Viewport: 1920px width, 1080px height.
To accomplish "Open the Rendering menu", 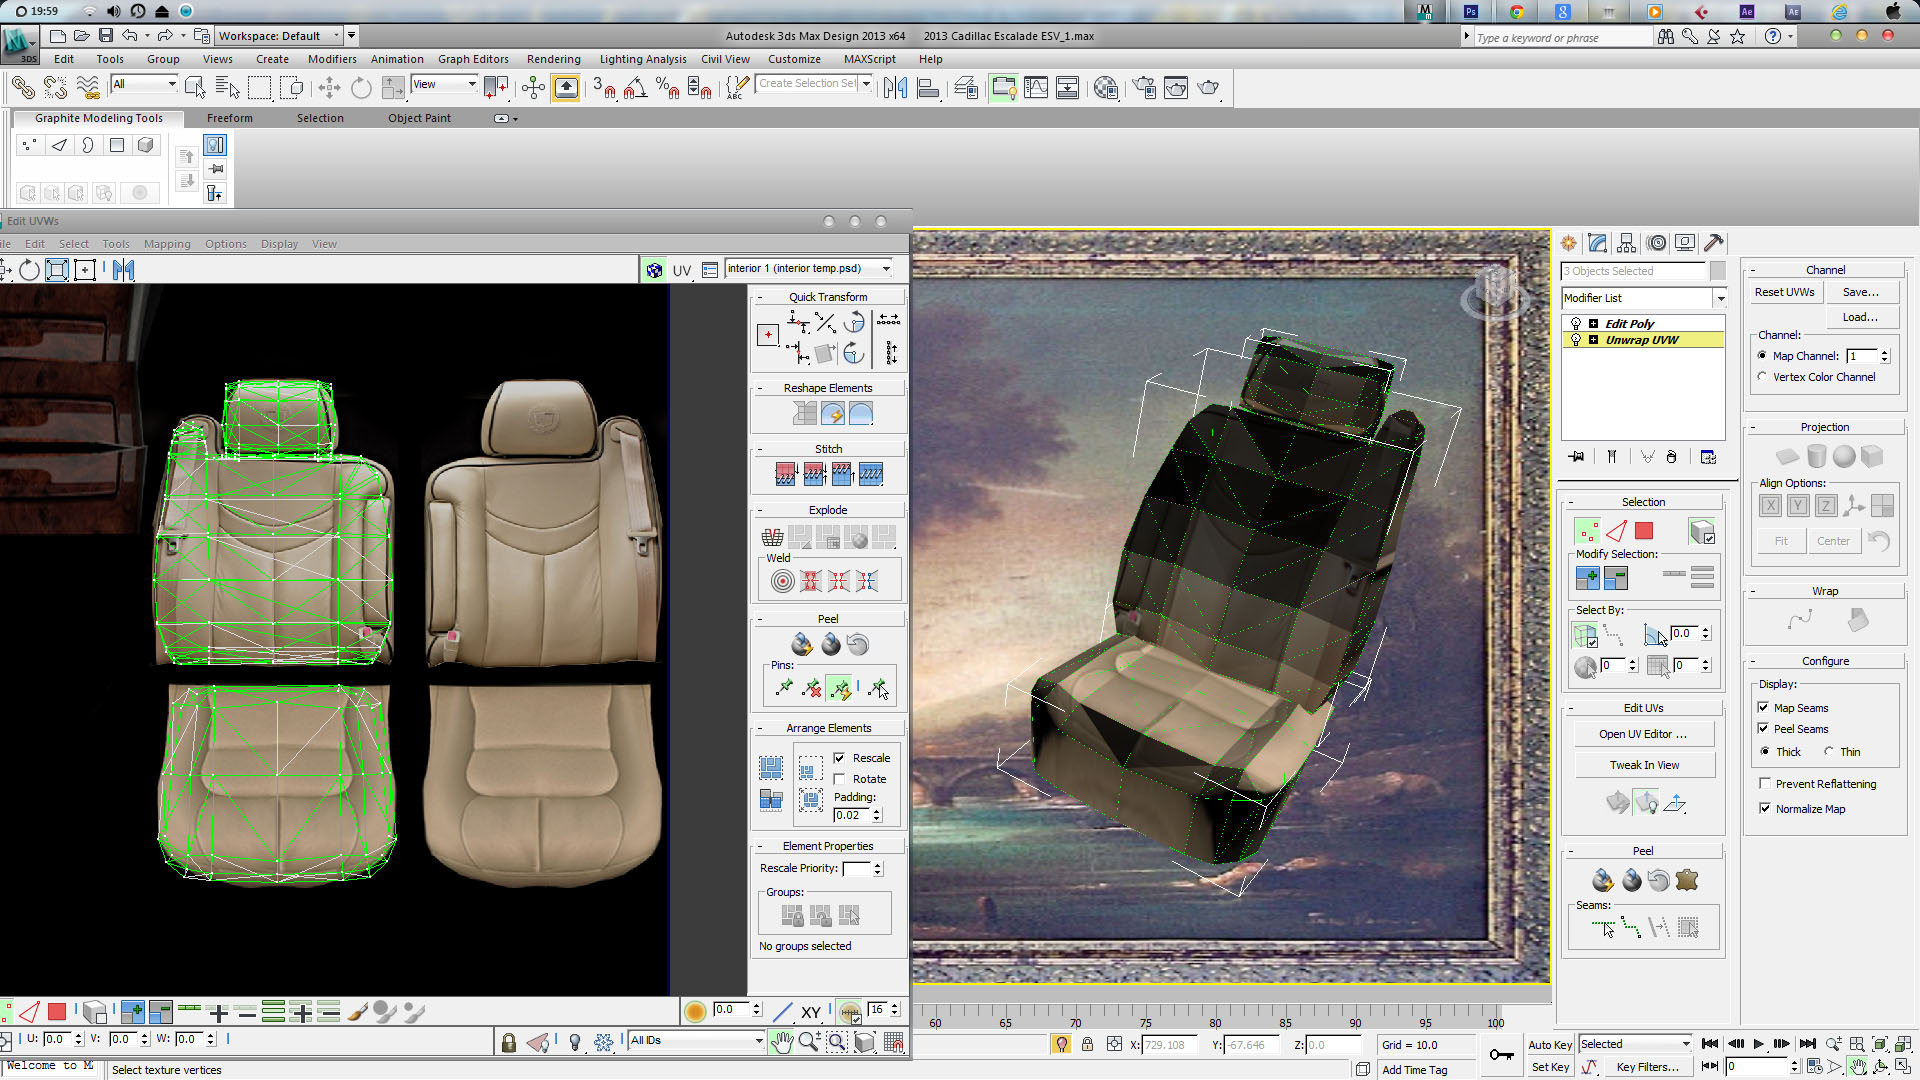I will tap(553, 59).
